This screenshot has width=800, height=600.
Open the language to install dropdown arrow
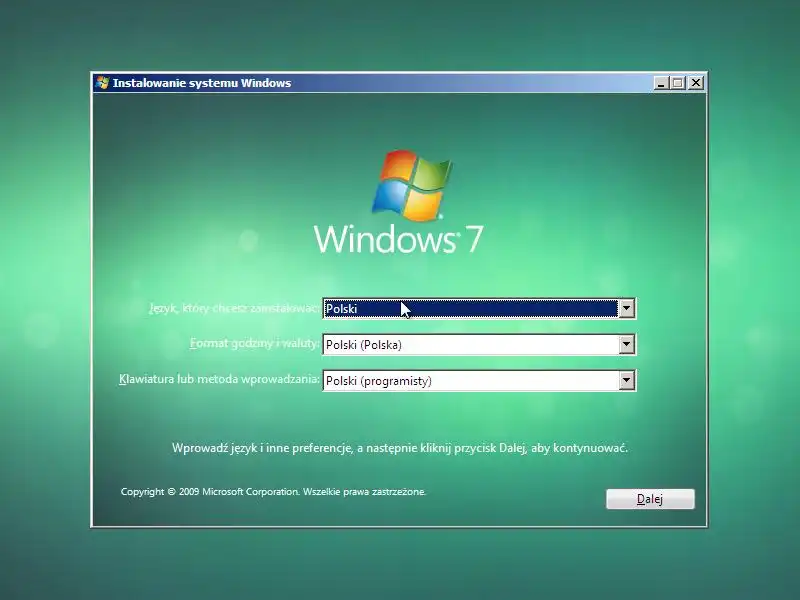point(627,308)
